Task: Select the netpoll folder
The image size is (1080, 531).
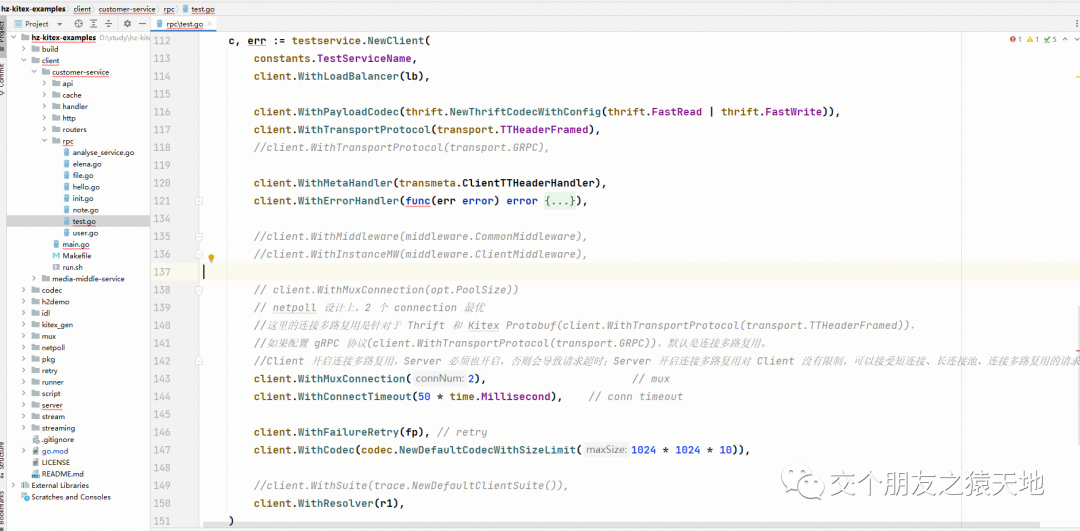Action: [x=53, y=348]
